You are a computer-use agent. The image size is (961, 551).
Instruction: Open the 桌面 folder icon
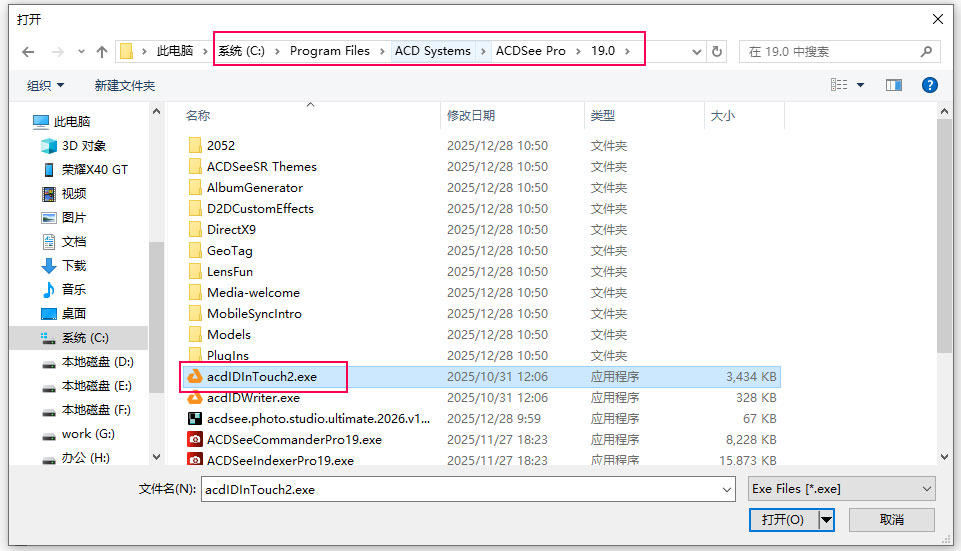tap(49, 314)
